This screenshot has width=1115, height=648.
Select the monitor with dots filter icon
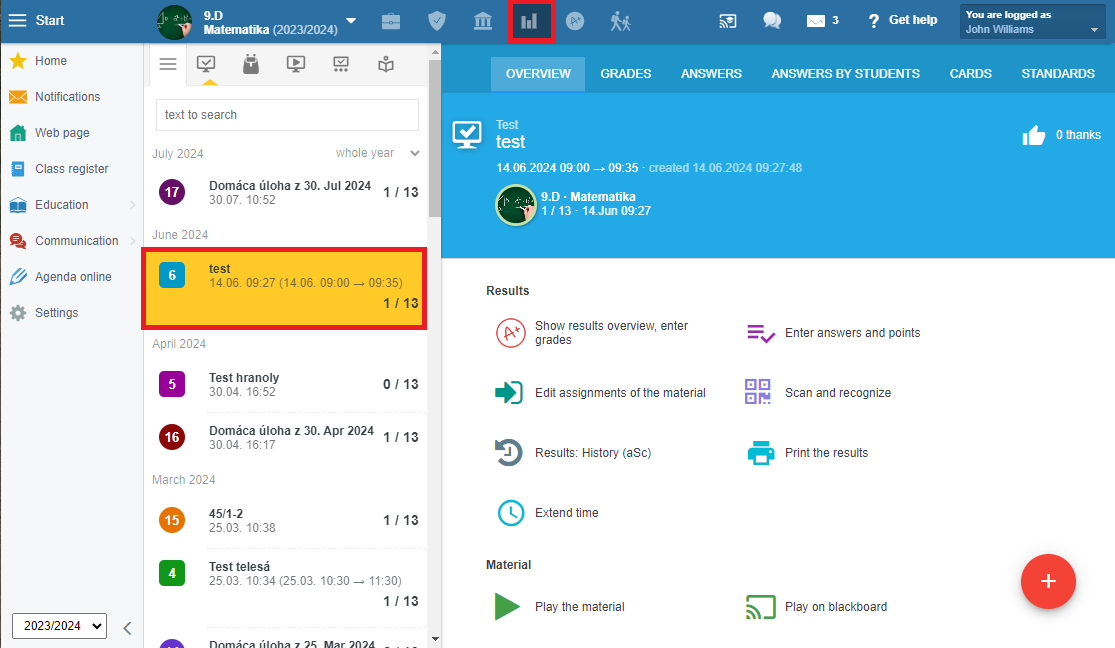tap(341, 64)
